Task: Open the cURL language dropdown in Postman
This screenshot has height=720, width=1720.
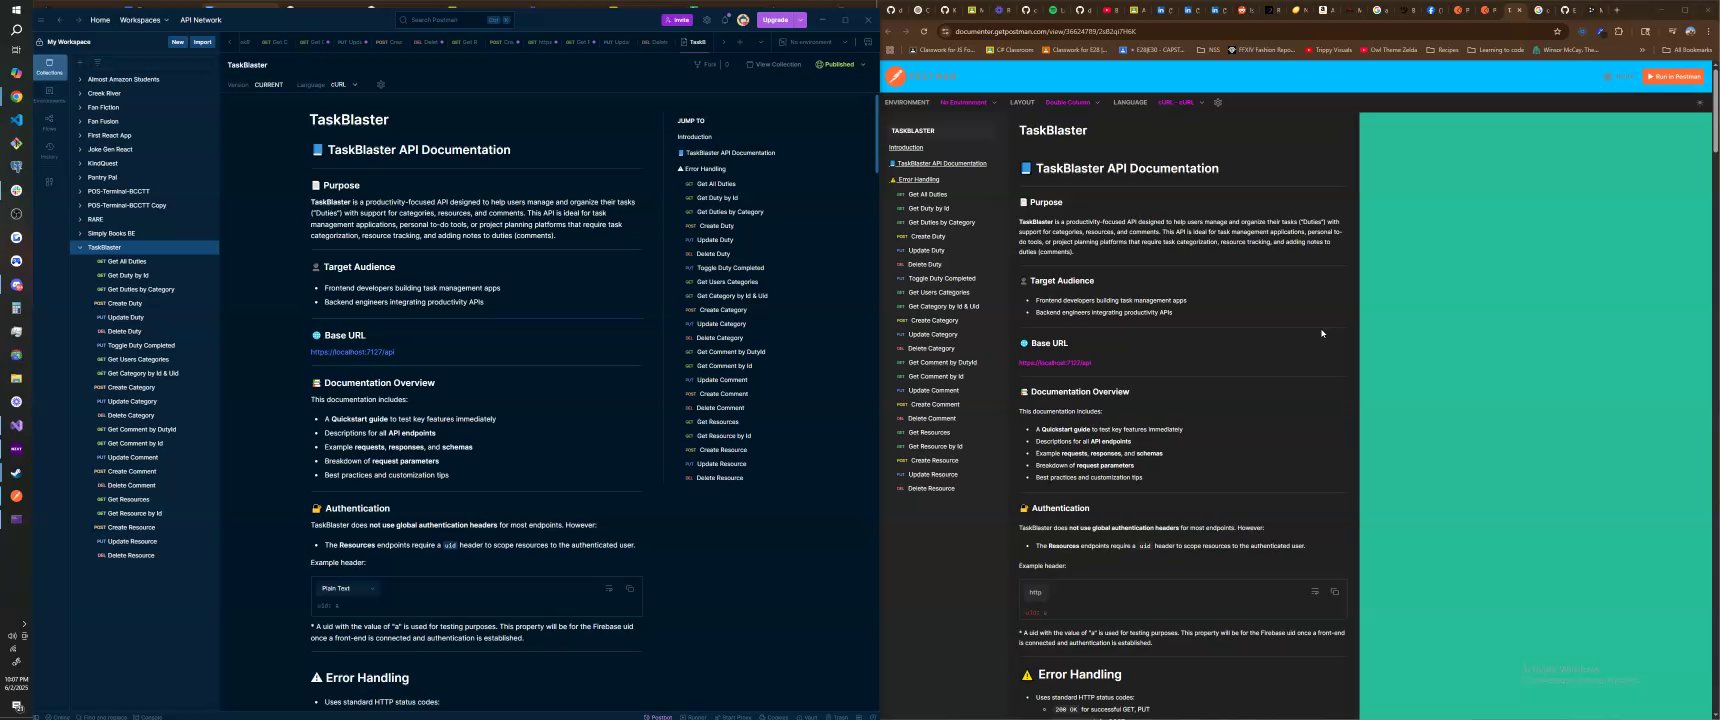Action: click(x=344, y=85)
